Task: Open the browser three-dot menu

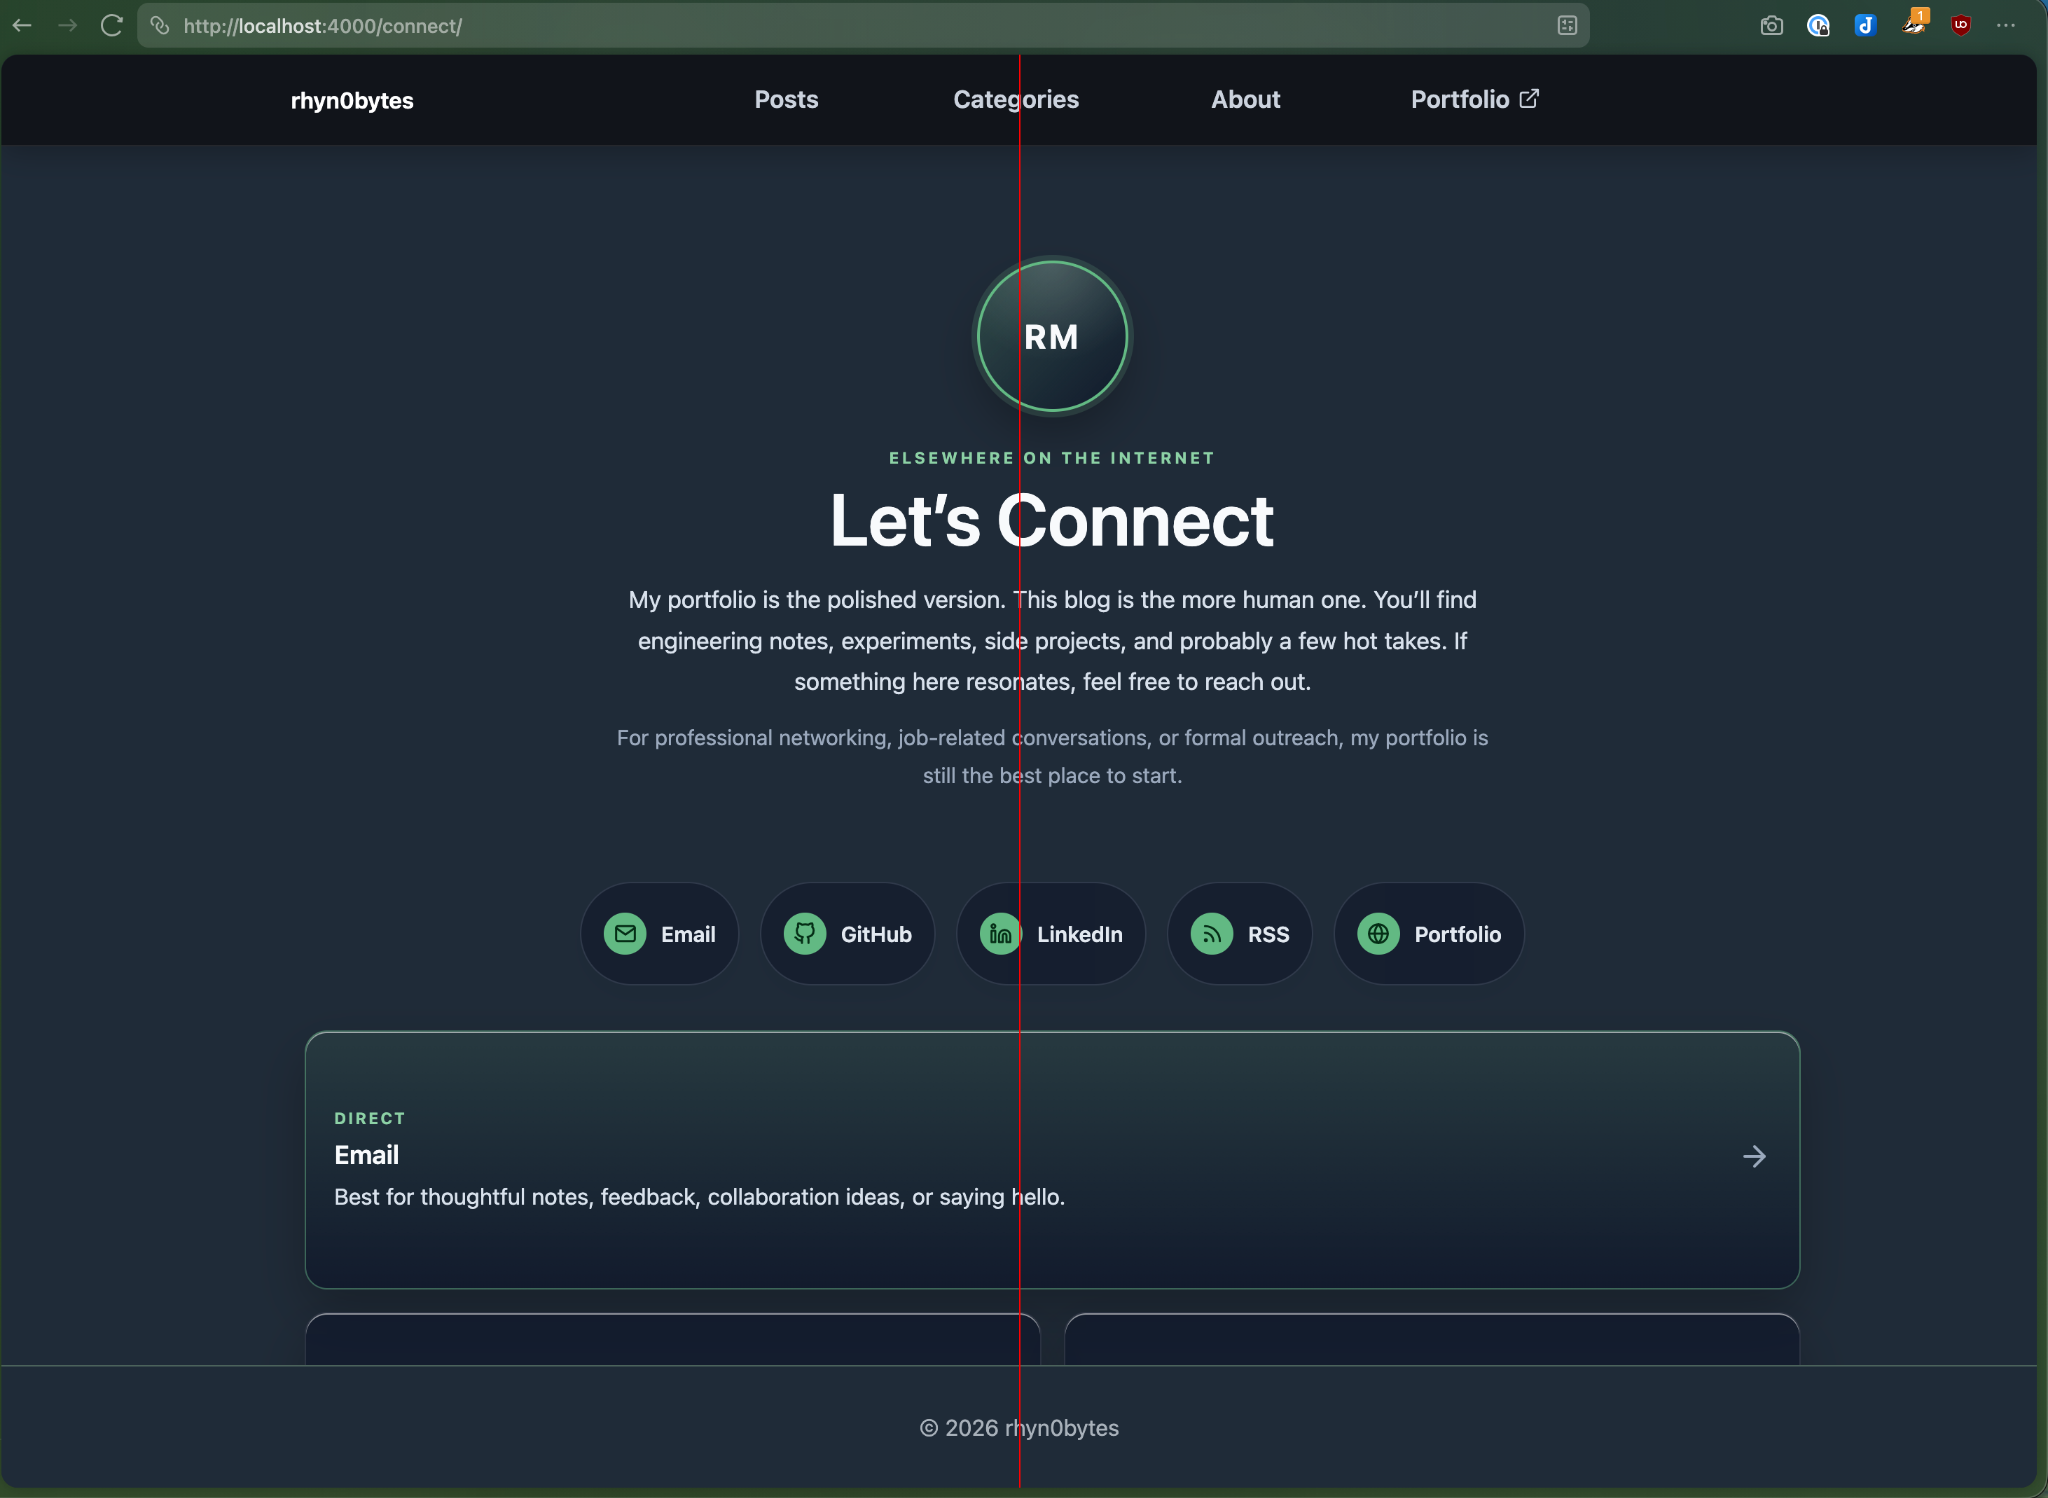Action: click(x=2006, y=26)
